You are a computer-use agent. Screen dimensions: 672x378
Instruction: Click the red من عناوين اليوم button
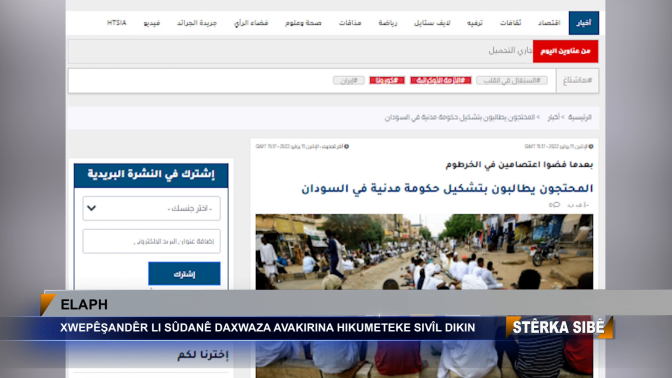tap(565, 51)
